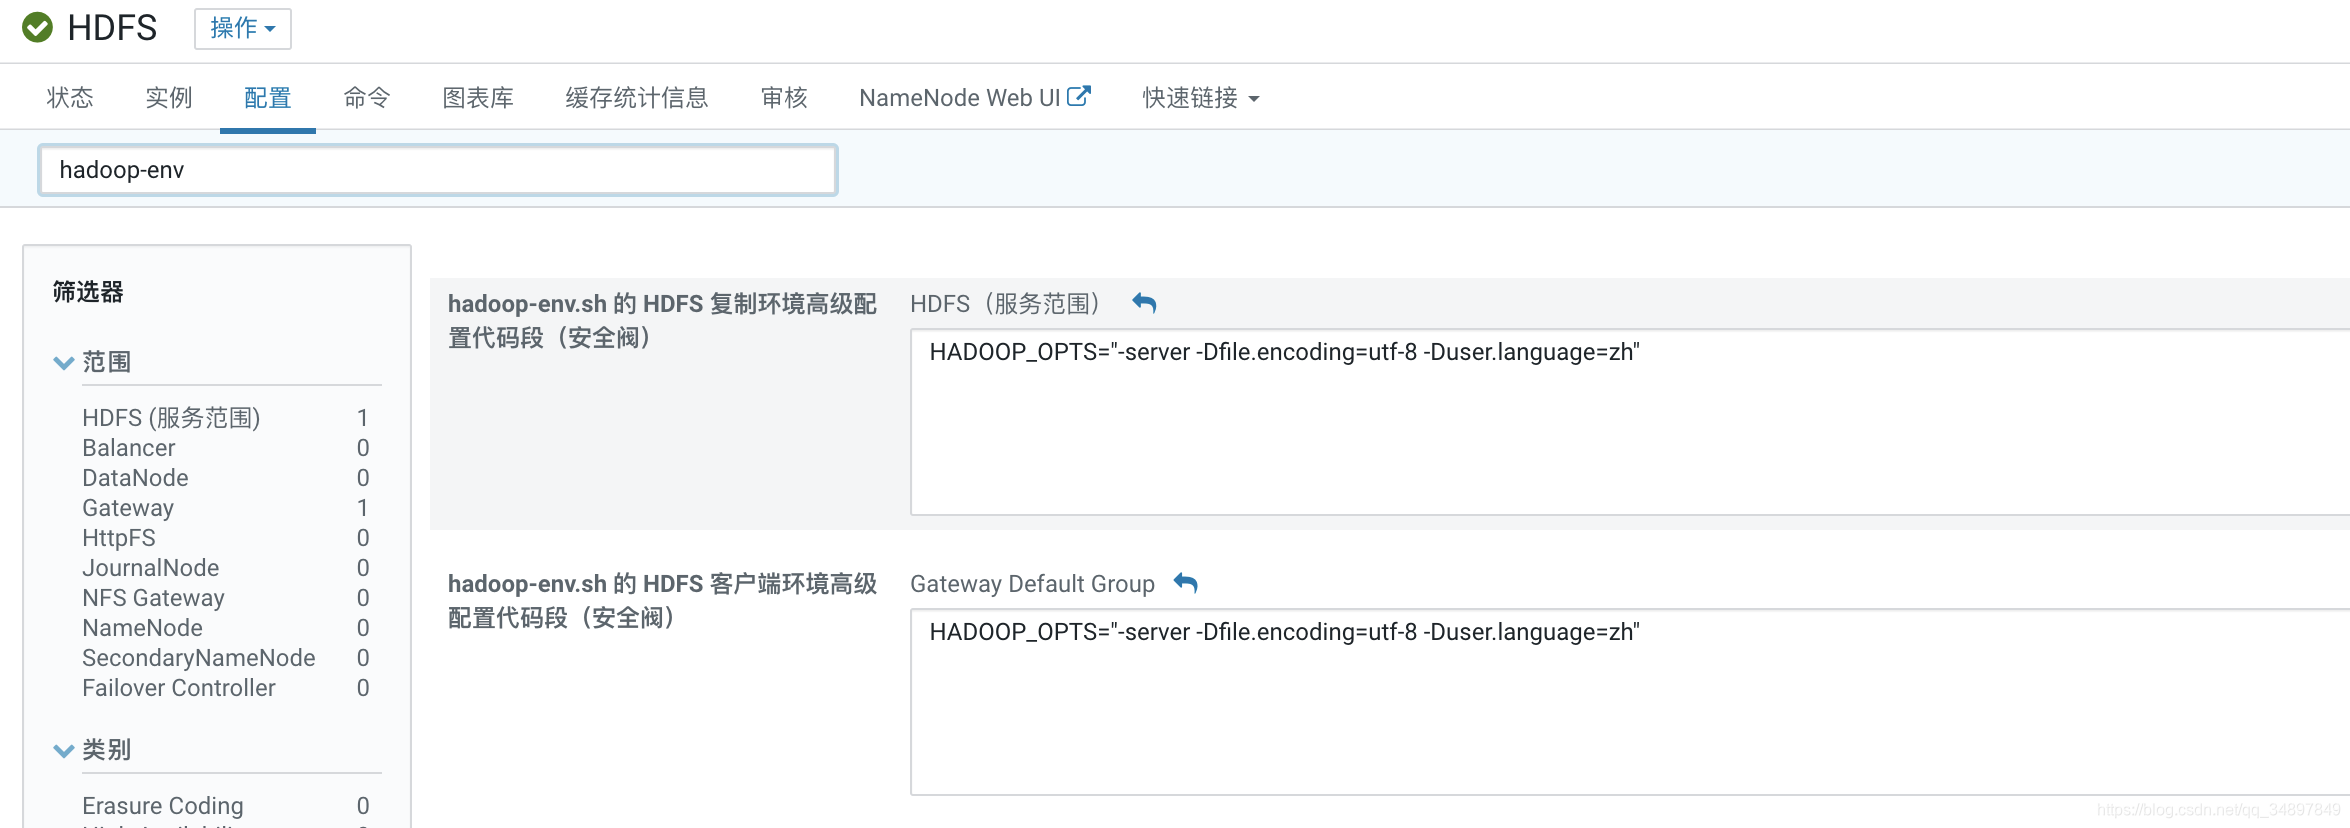Screen dimensions: 2350x828
Task: Open the 图表库 tab
Action: [478, 97]
